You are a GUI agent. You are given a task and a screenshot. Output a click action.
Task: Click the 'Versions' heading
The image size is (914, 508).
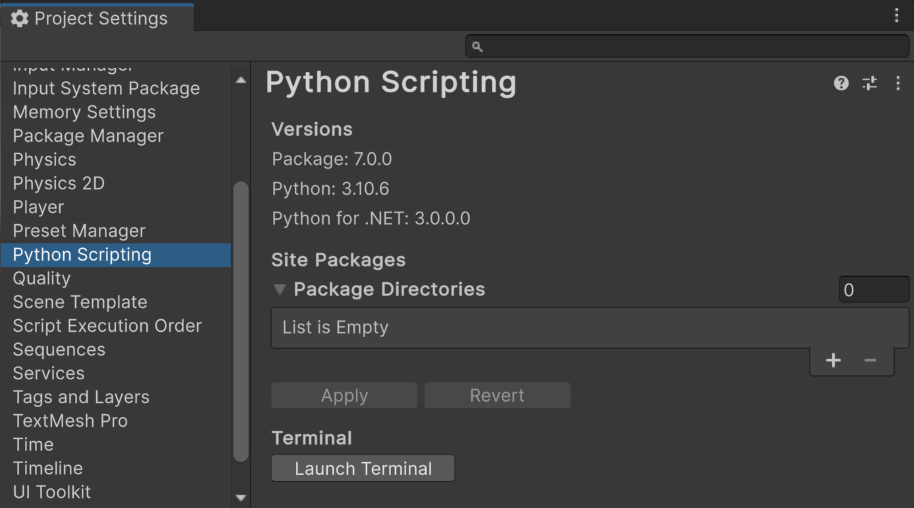(x=312, y=129)
